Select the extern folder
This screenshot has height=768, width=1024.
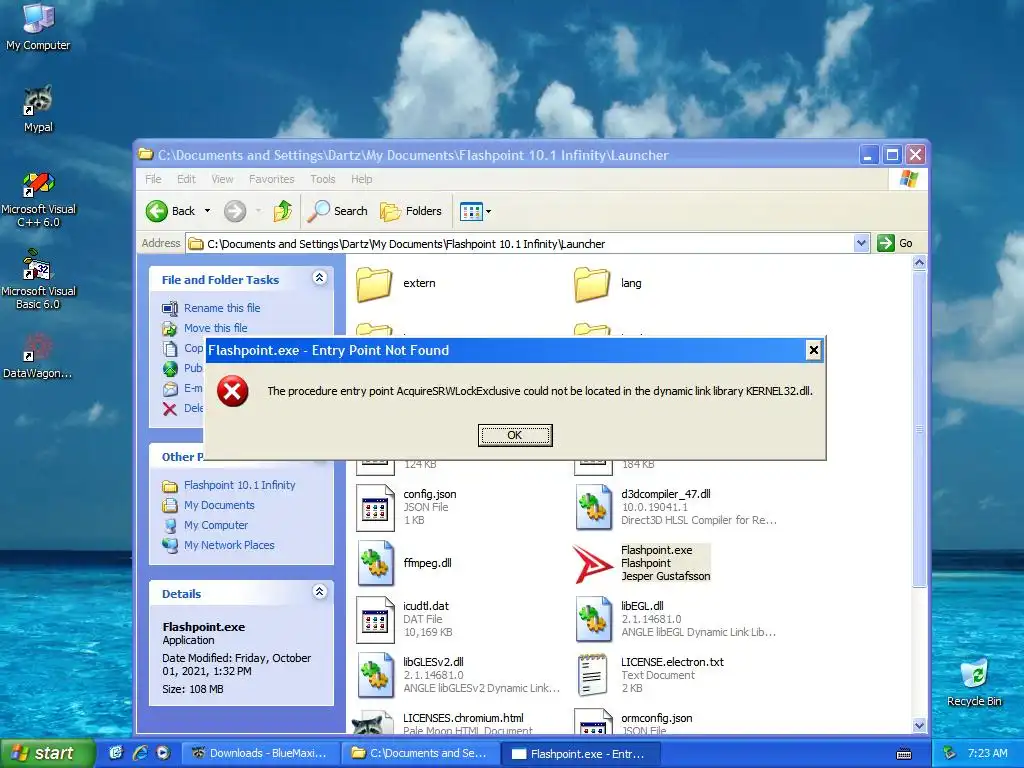[x=374, y=284]
